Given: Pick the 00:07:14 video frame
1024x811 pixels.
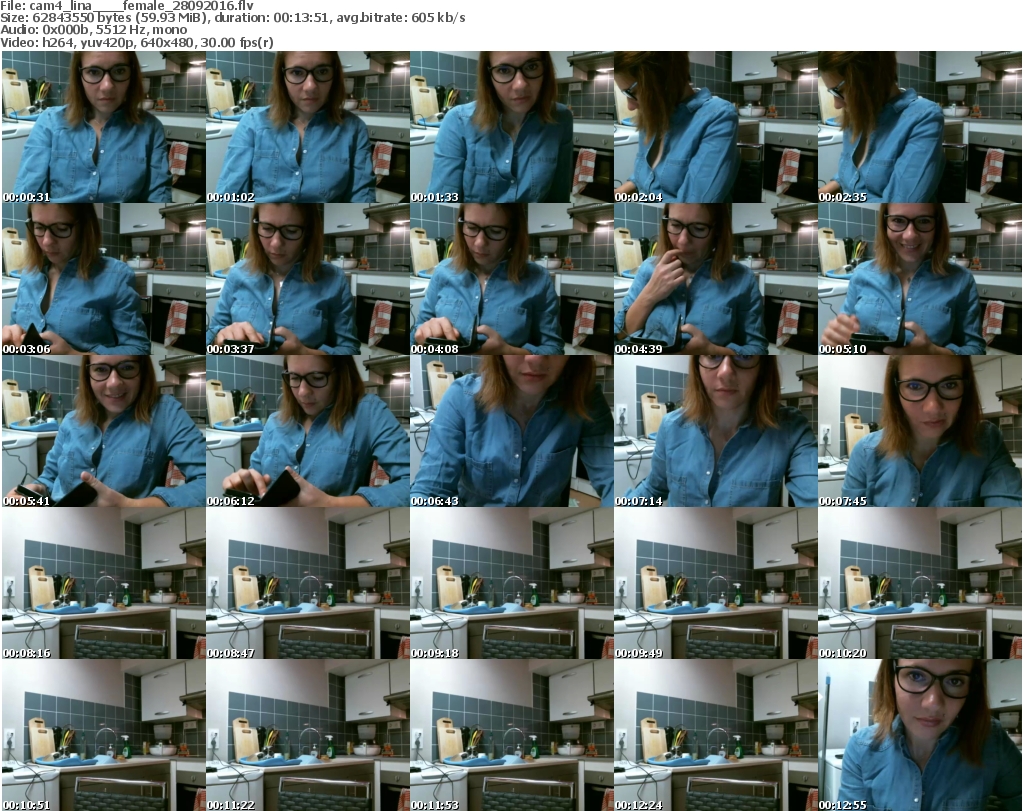Looking at the screenshot, I should click(x=716, y=431).
